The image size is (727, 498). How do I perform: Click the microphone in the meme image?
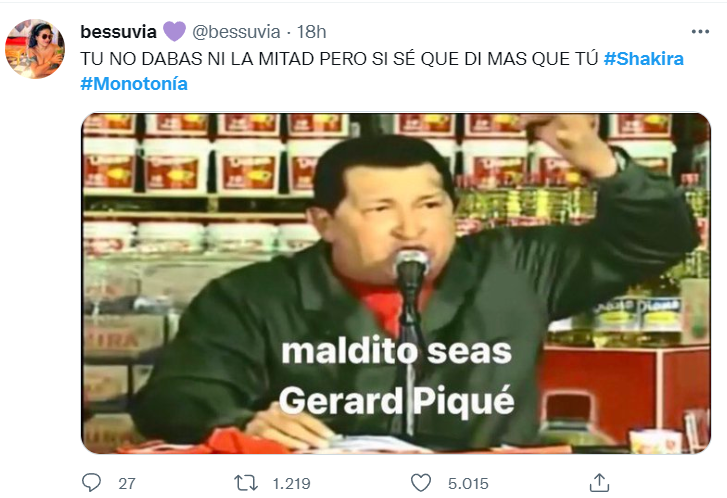coord(411,267)
